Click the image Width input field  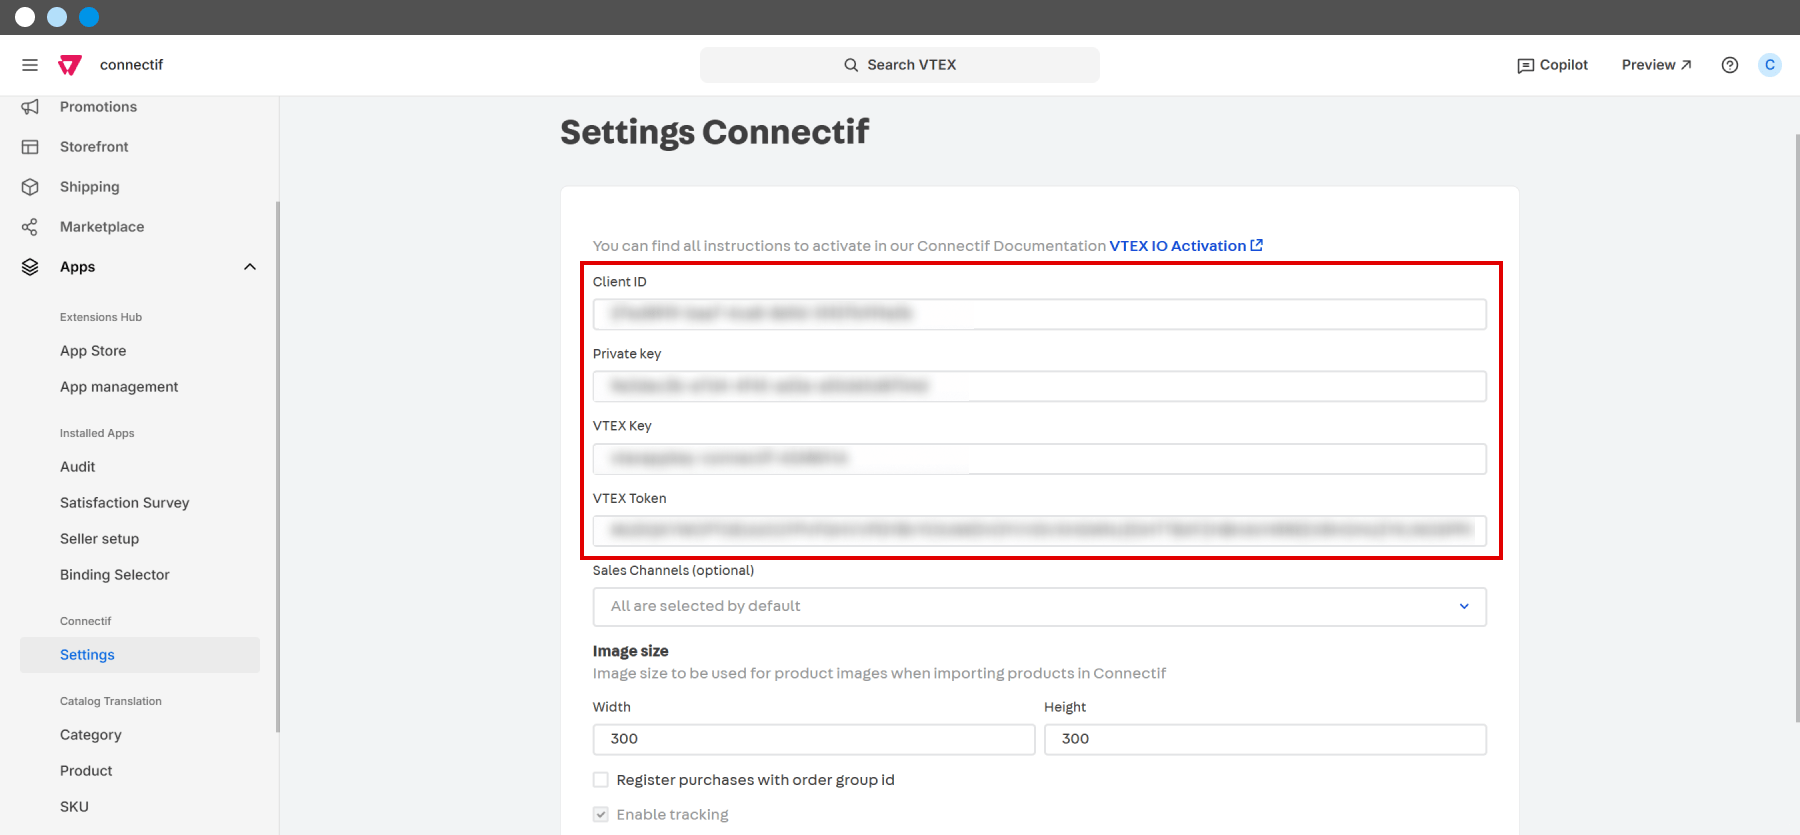point(814,739)
